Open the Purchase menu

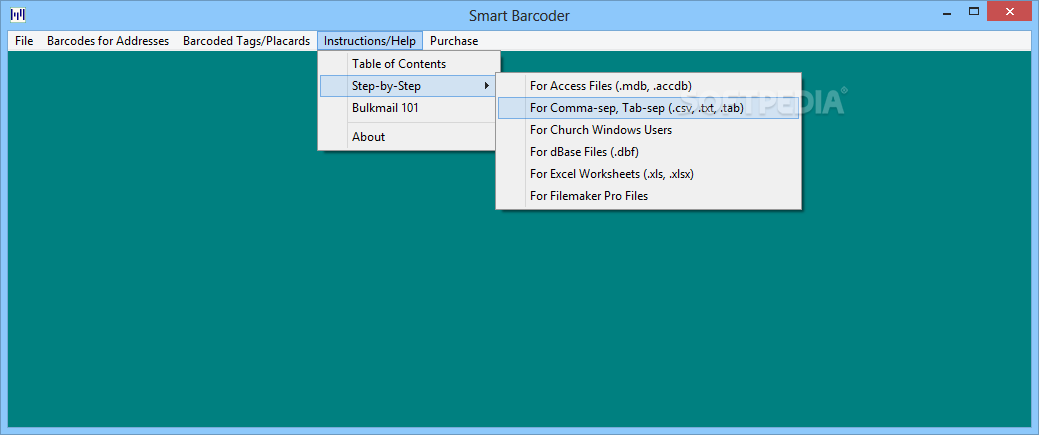pyautogui.click(x=454, y=41)
